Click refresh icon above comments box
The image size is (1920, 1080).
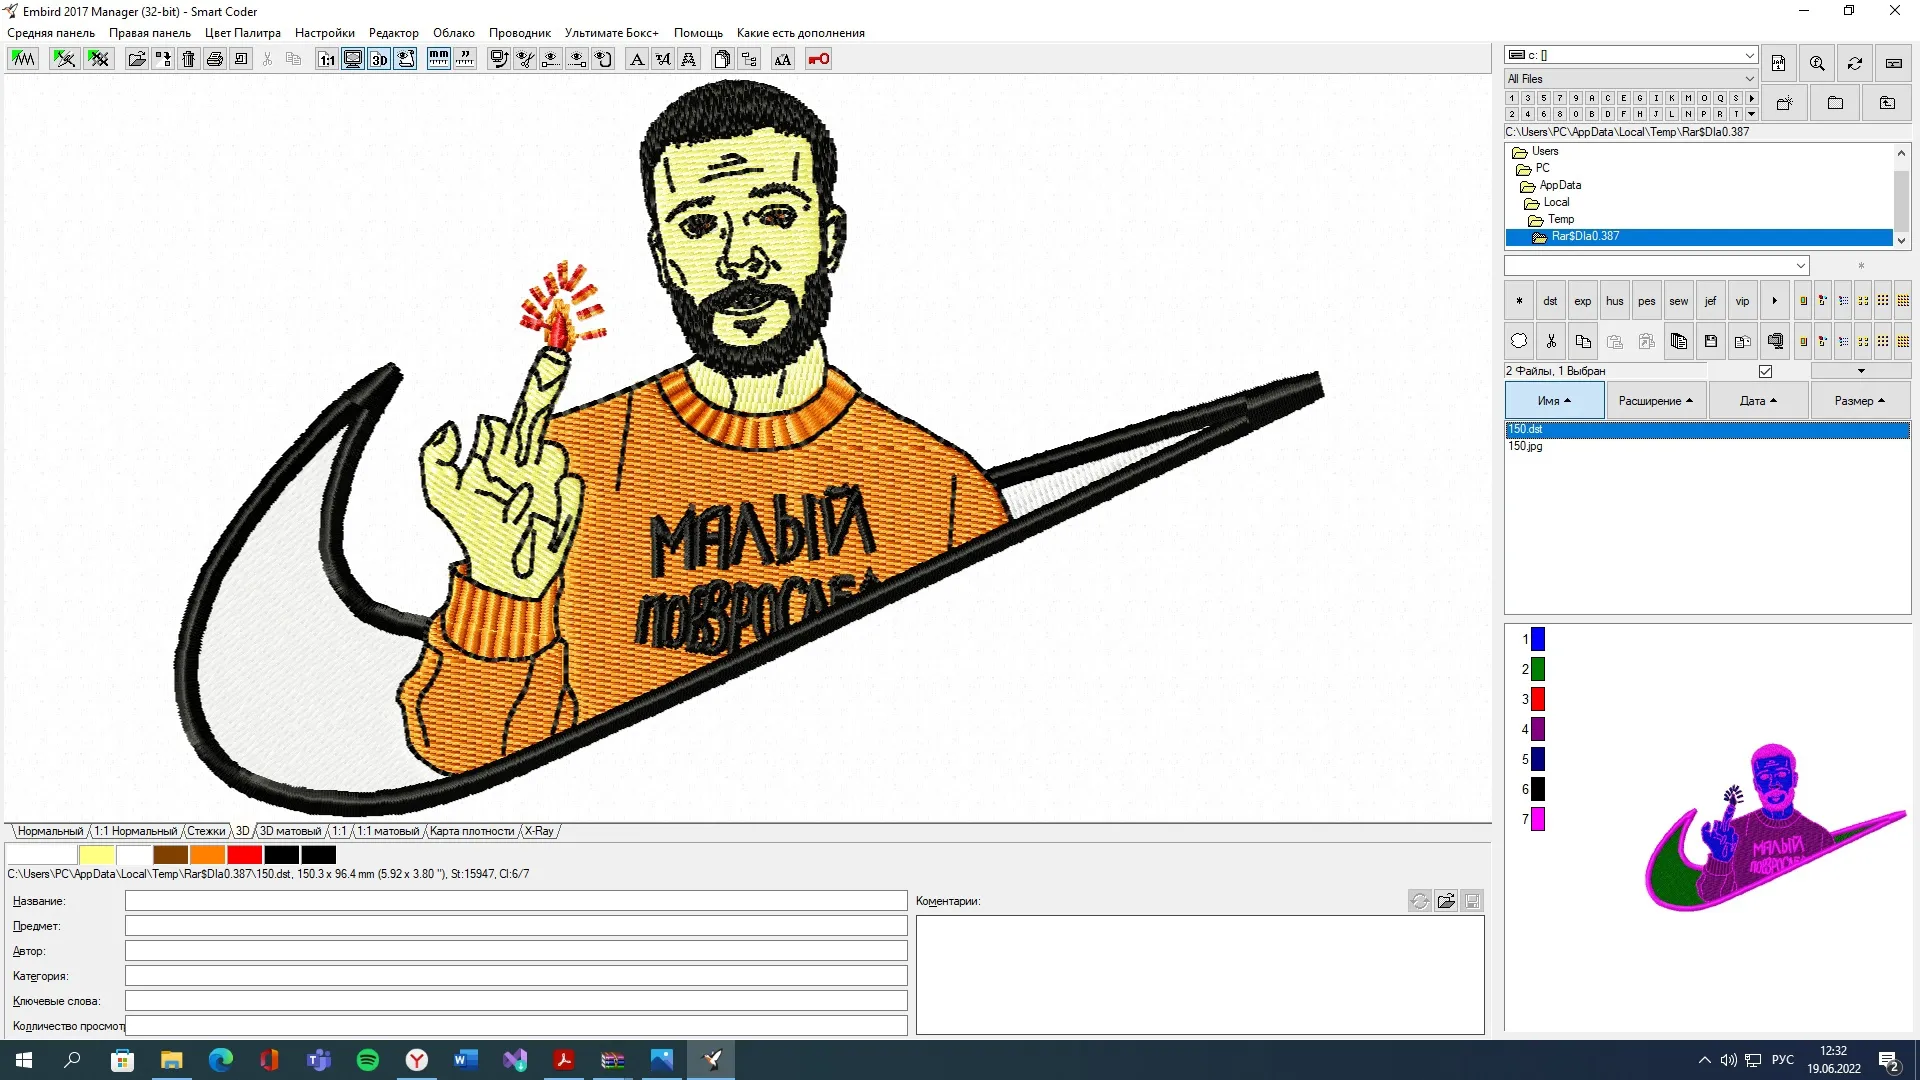[1419, 901]
